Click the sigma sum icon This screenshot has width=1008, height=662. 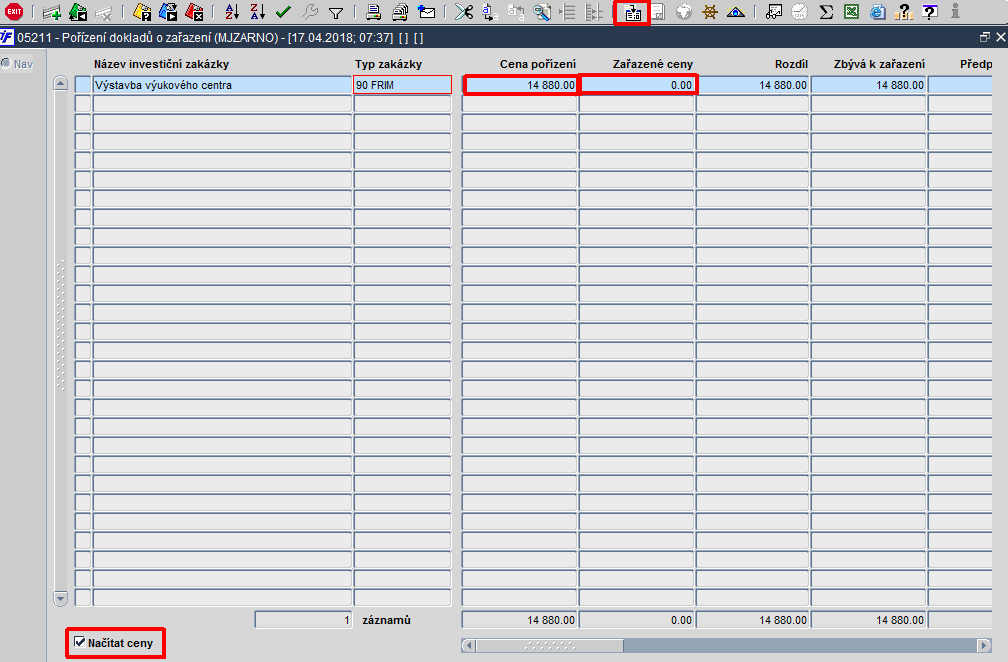[826, 12]
